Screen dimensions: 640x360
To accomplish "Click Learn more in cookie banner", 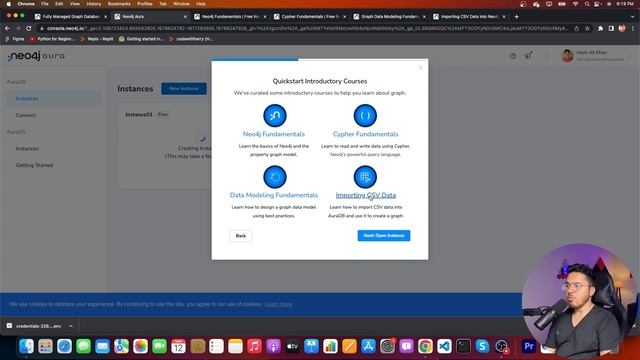I will (x=278, y=304).
